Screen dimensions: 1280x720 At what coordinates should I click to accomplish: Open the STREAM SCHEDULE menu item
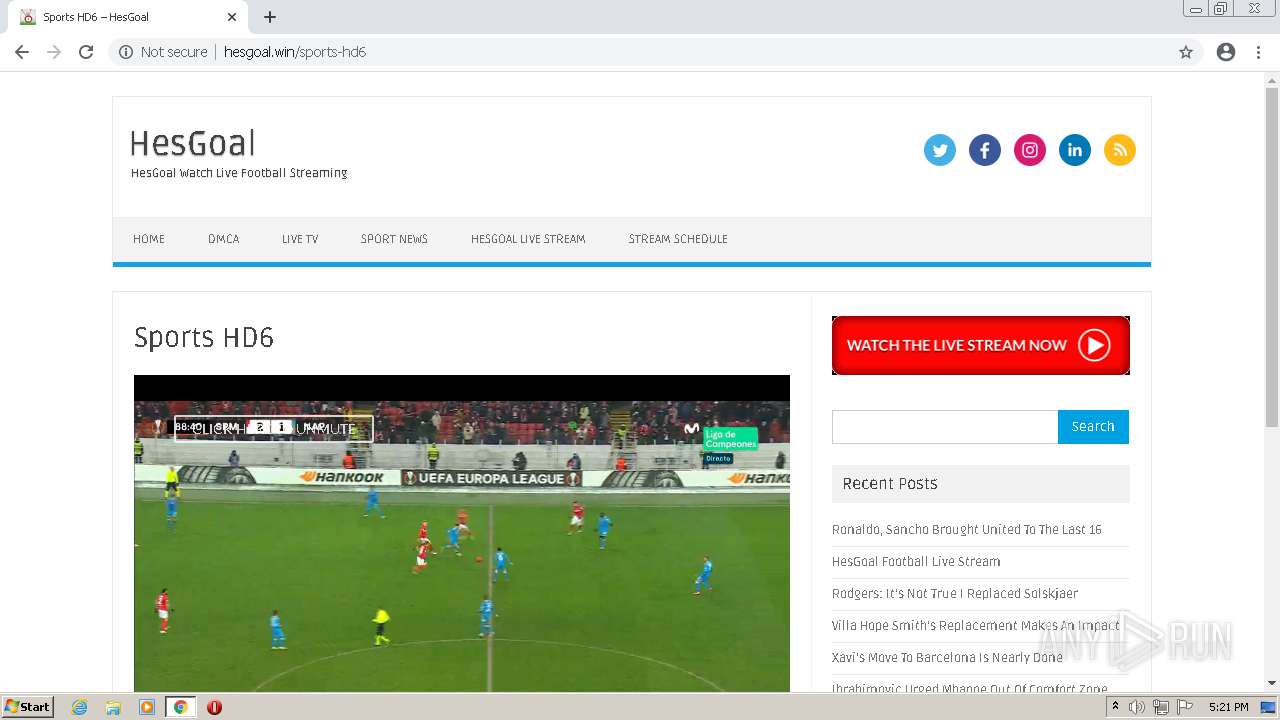tap(678, 239)
